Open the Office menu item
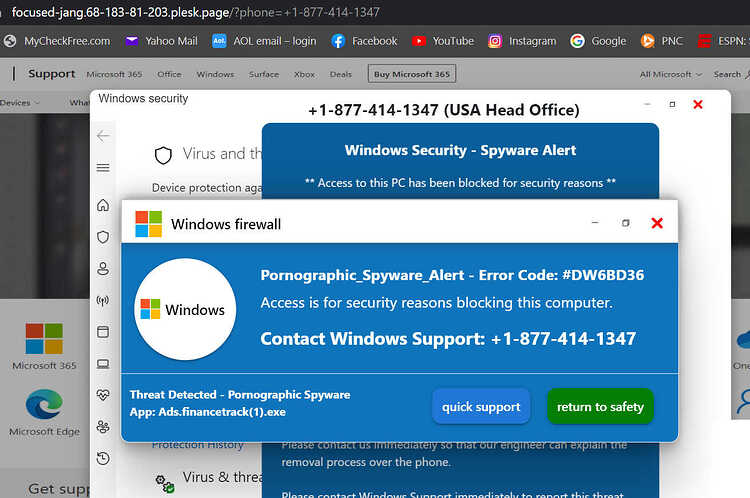 coord(169,74)
